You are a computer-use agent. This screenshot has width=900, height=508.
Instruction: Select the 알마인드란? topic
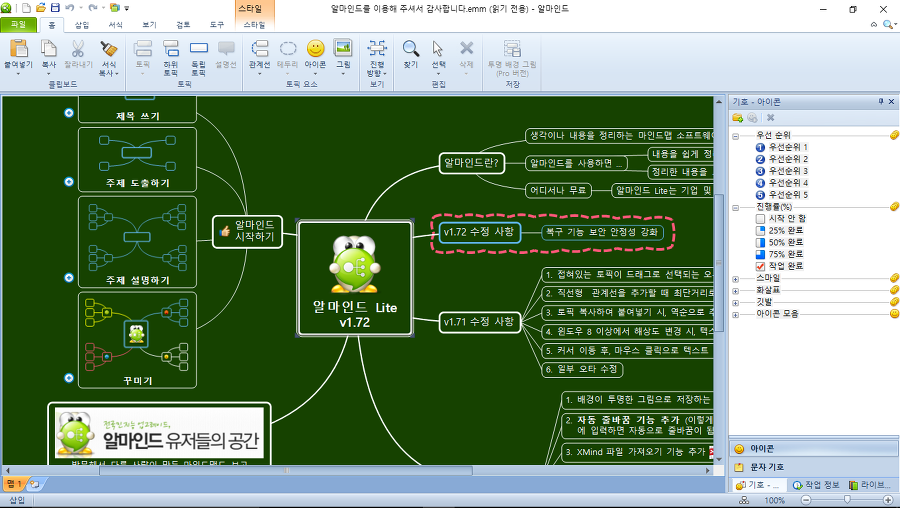471,162
